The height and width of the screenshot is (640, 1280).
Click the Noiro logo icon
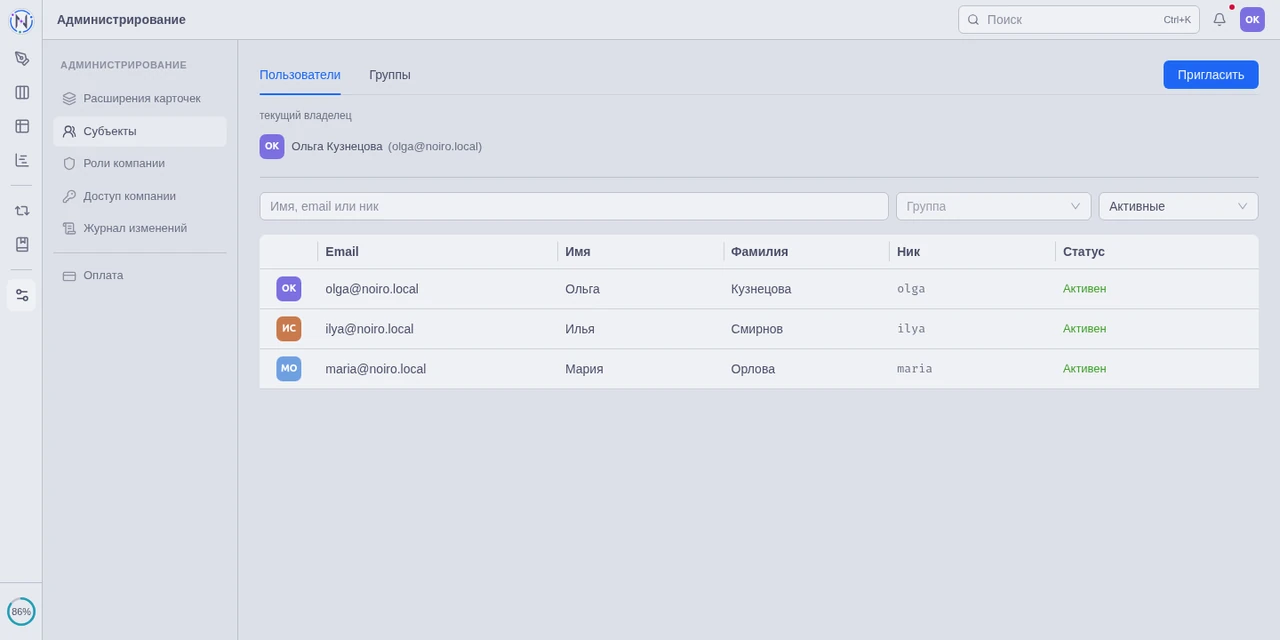point(21,20)
